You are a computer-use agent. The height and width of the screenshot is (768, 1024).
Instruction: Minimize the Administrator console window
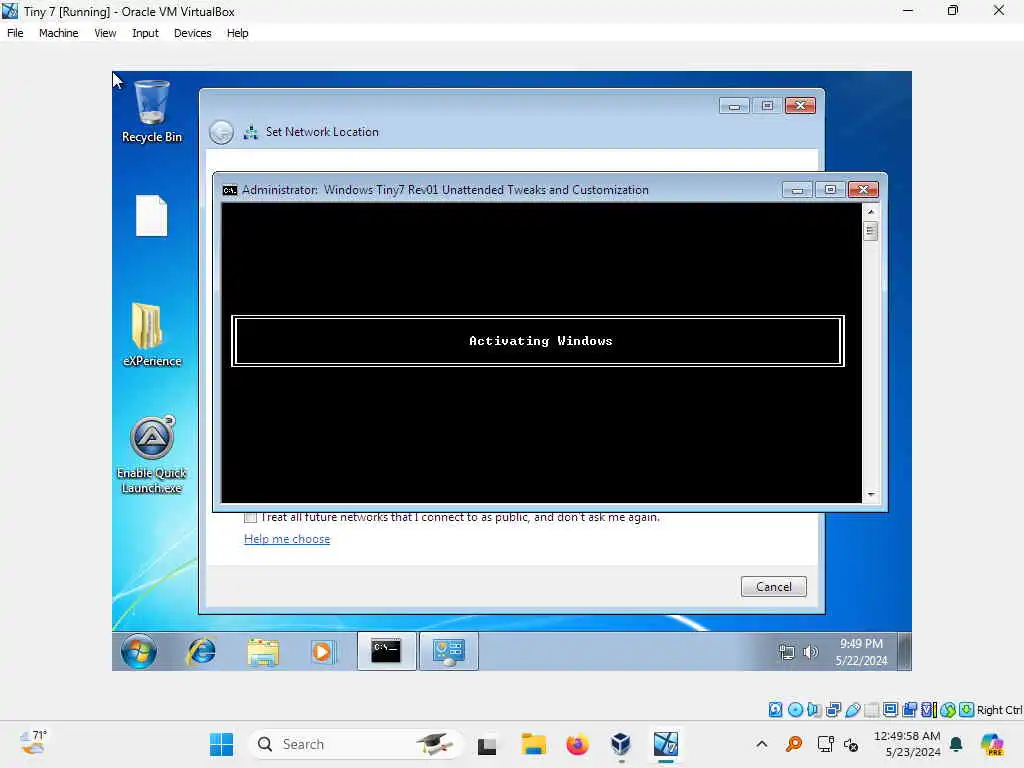pos(797,190)
